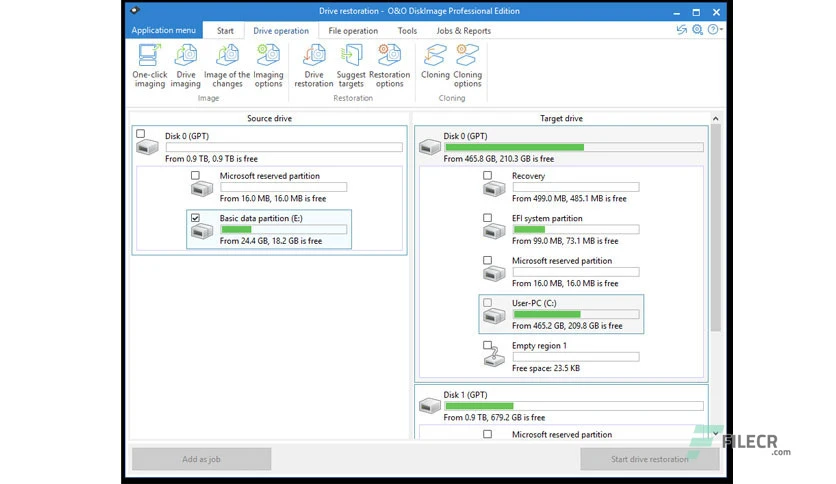Click 'From 99.0 MB, 73.1 MB is free' text
This screenshot has height=484, width=836.
[x=565, y=241]
